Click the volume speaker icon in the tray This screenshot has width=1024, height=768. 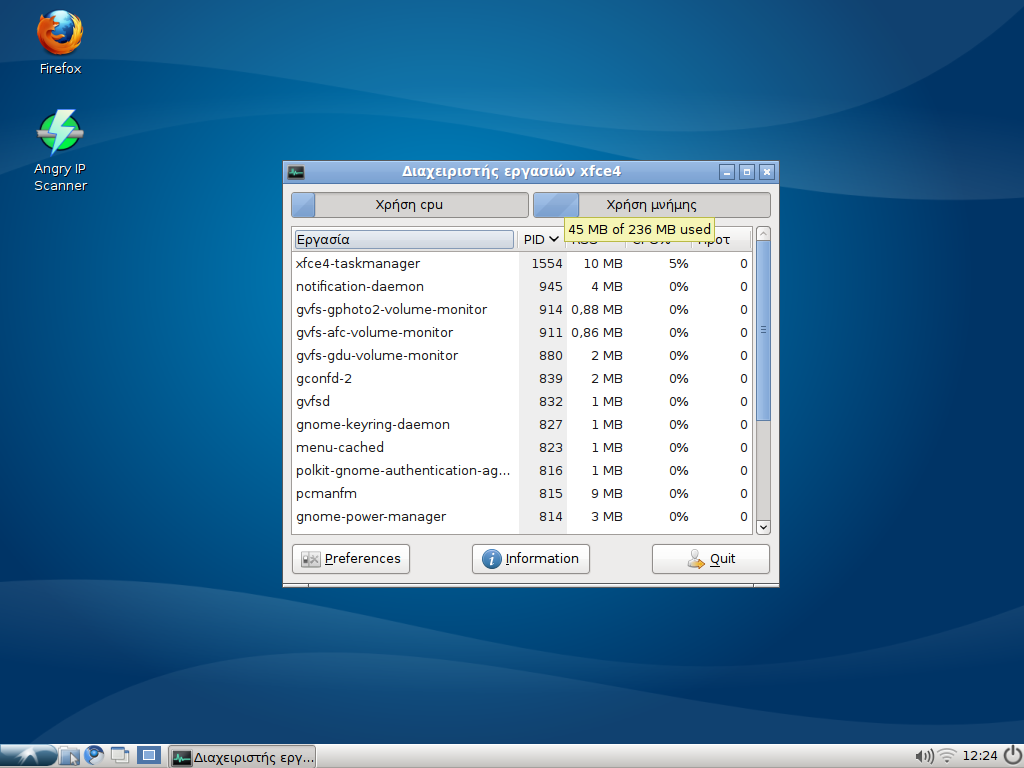tap(924, 756)
